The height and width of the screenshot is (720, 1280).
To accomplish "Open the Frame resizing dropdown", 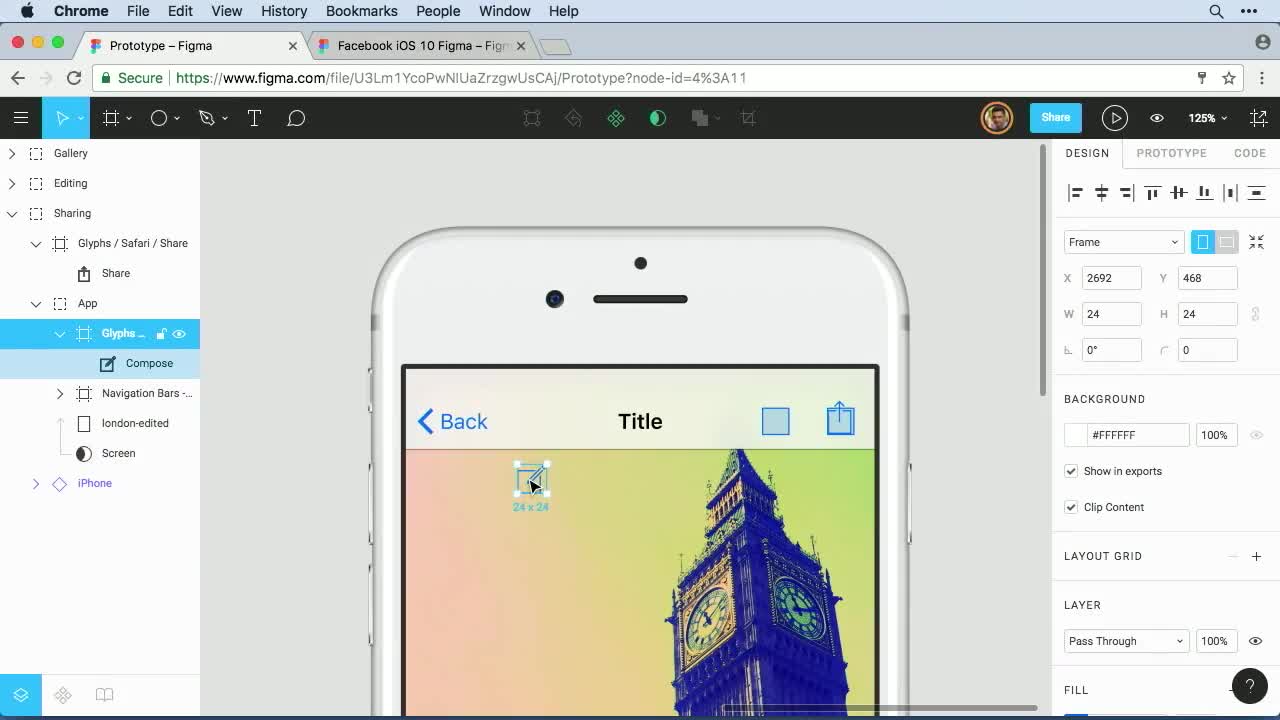I will pyautogui.click(x=1123, y=241).
